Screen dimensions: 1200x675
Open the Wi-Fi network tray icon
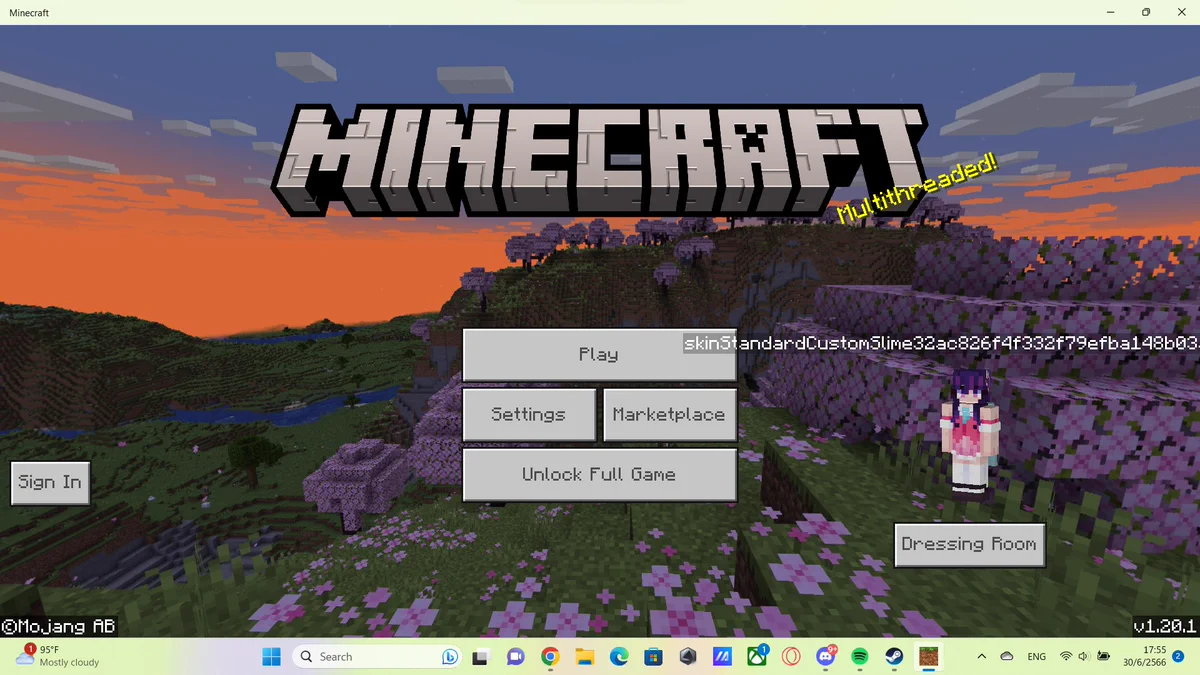pyautogui.click(x=1066, y=656)
